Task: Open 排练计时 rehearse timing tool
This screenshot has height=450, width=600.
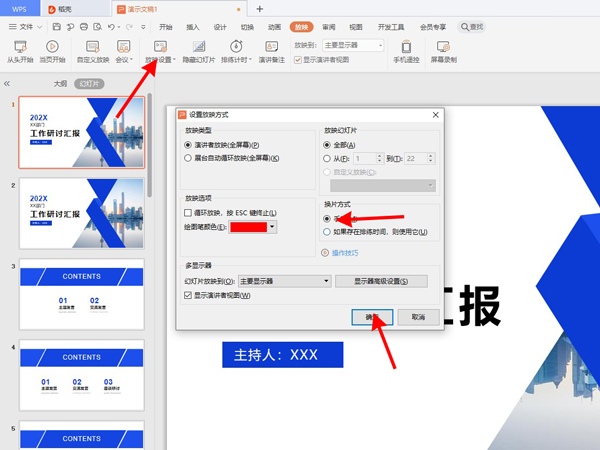Action: [234, 47]
